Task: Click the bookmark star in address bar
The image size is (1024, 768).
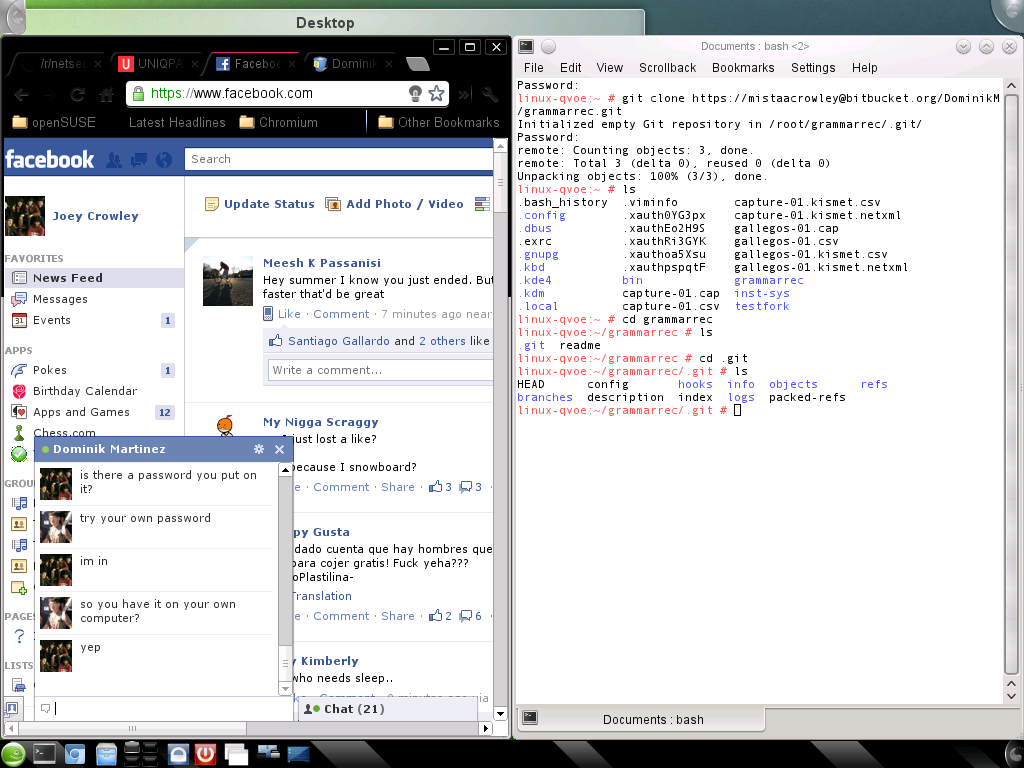Action: [x=436, y=94]
